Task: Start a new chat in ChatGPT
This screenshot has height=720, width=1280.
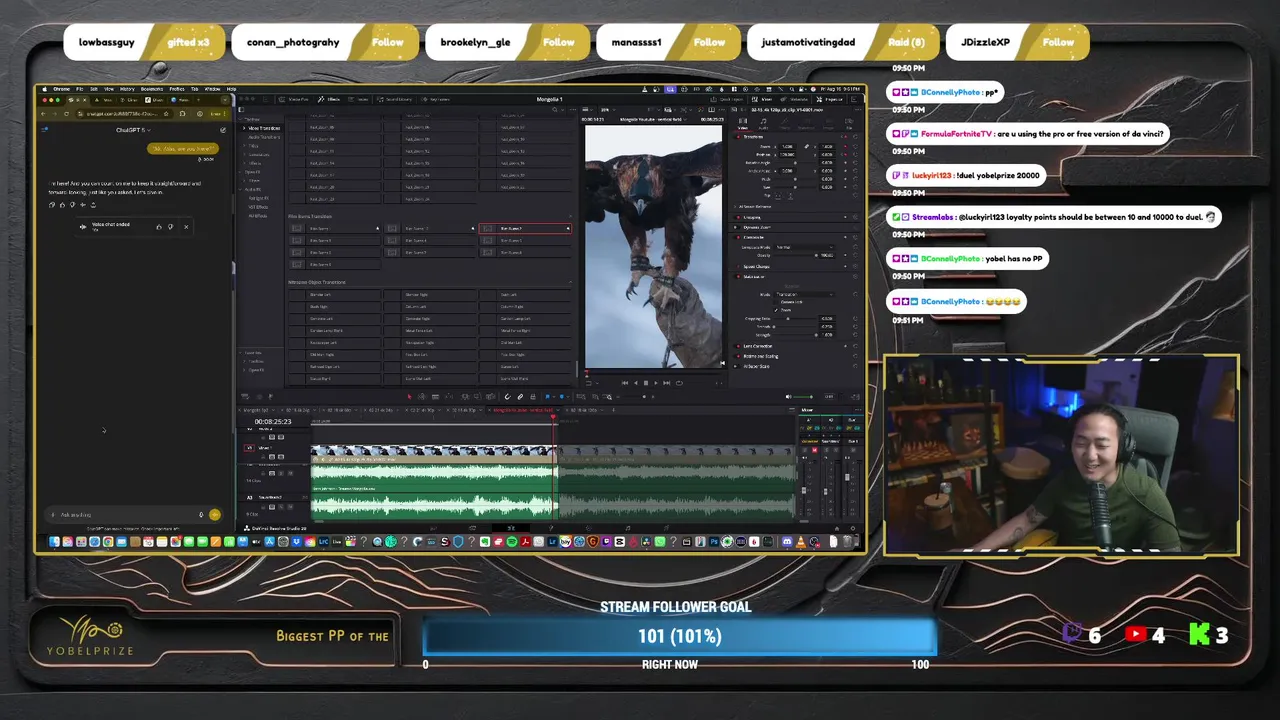Action: click(x=223, y=130)
